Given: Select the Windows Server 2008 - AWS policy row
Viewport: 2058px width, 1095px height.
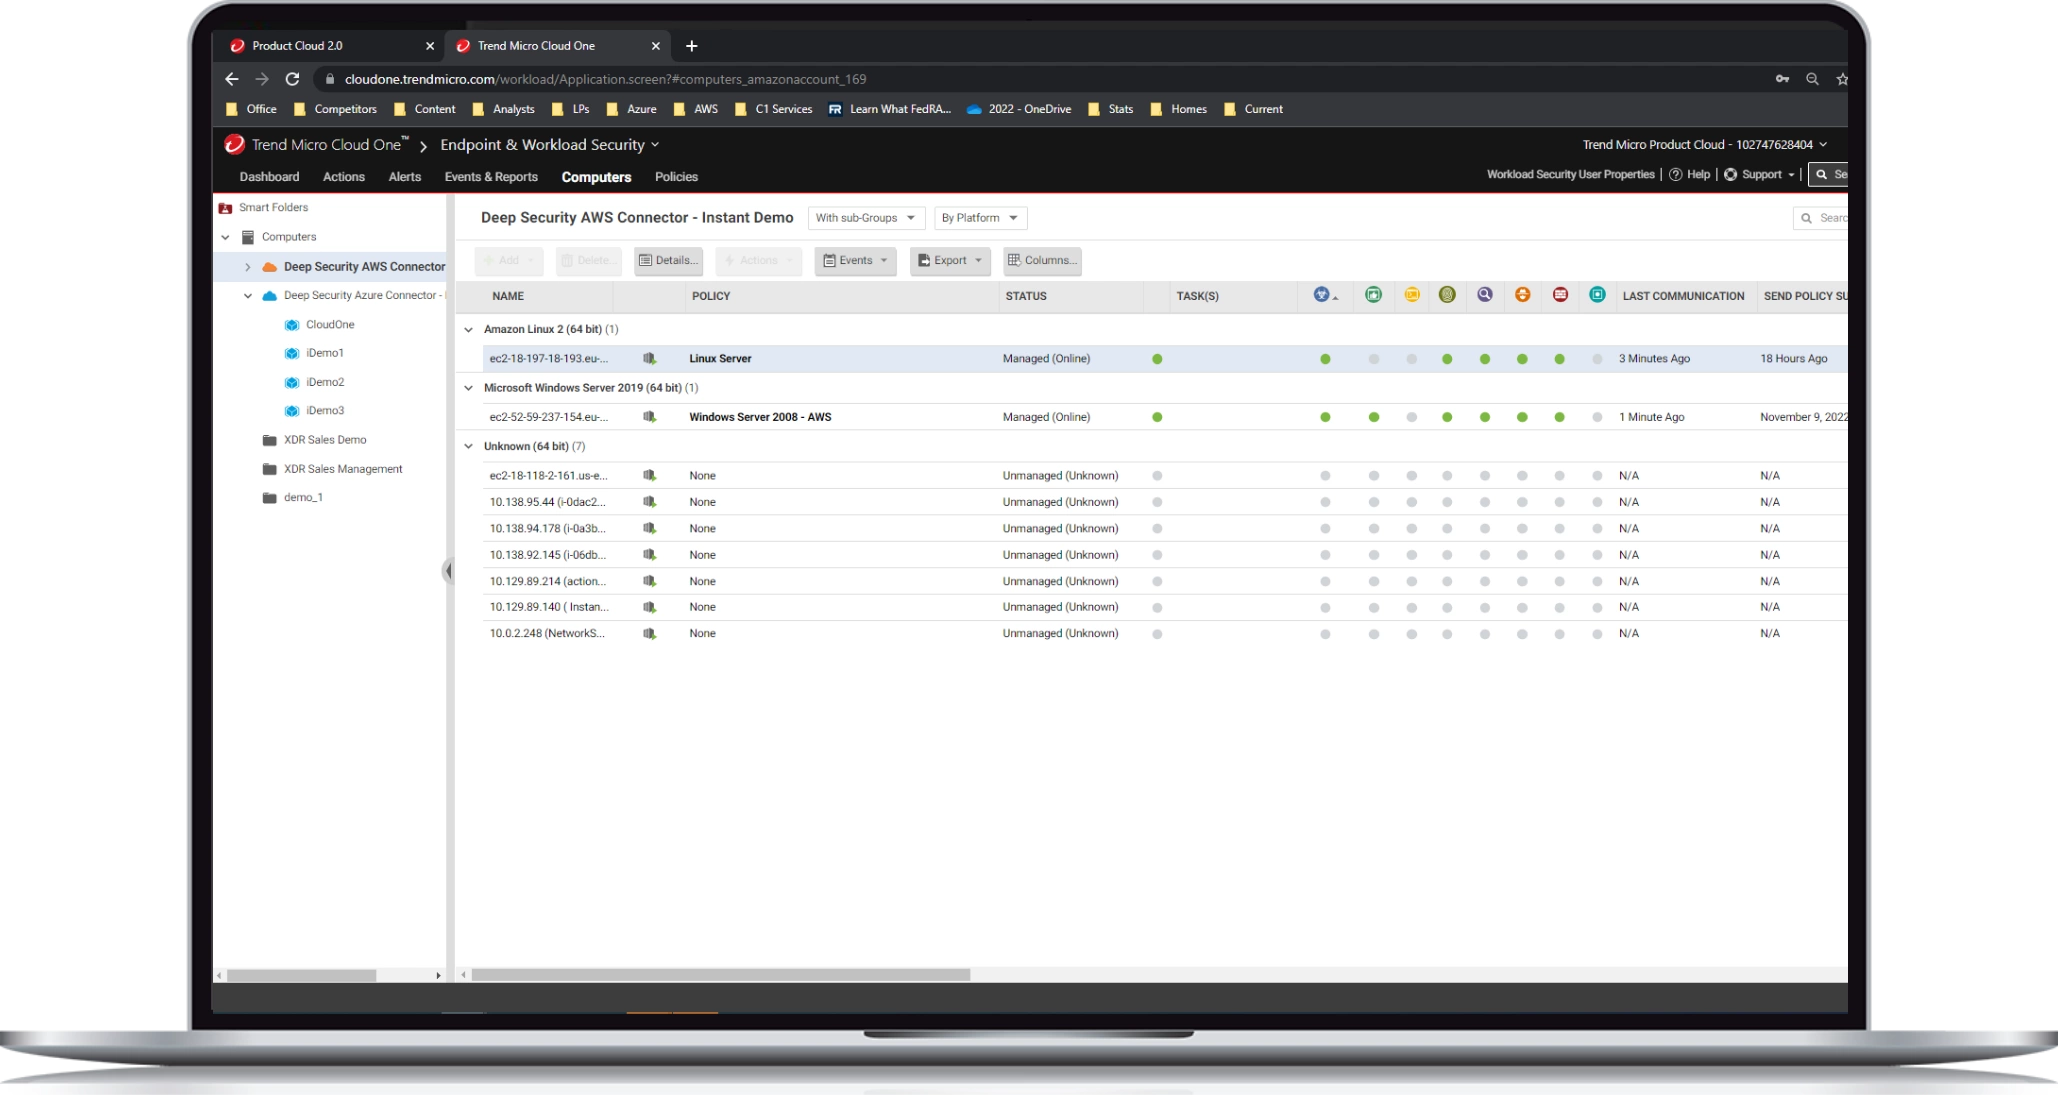Looking at the screenshot, I should 1153,417.
